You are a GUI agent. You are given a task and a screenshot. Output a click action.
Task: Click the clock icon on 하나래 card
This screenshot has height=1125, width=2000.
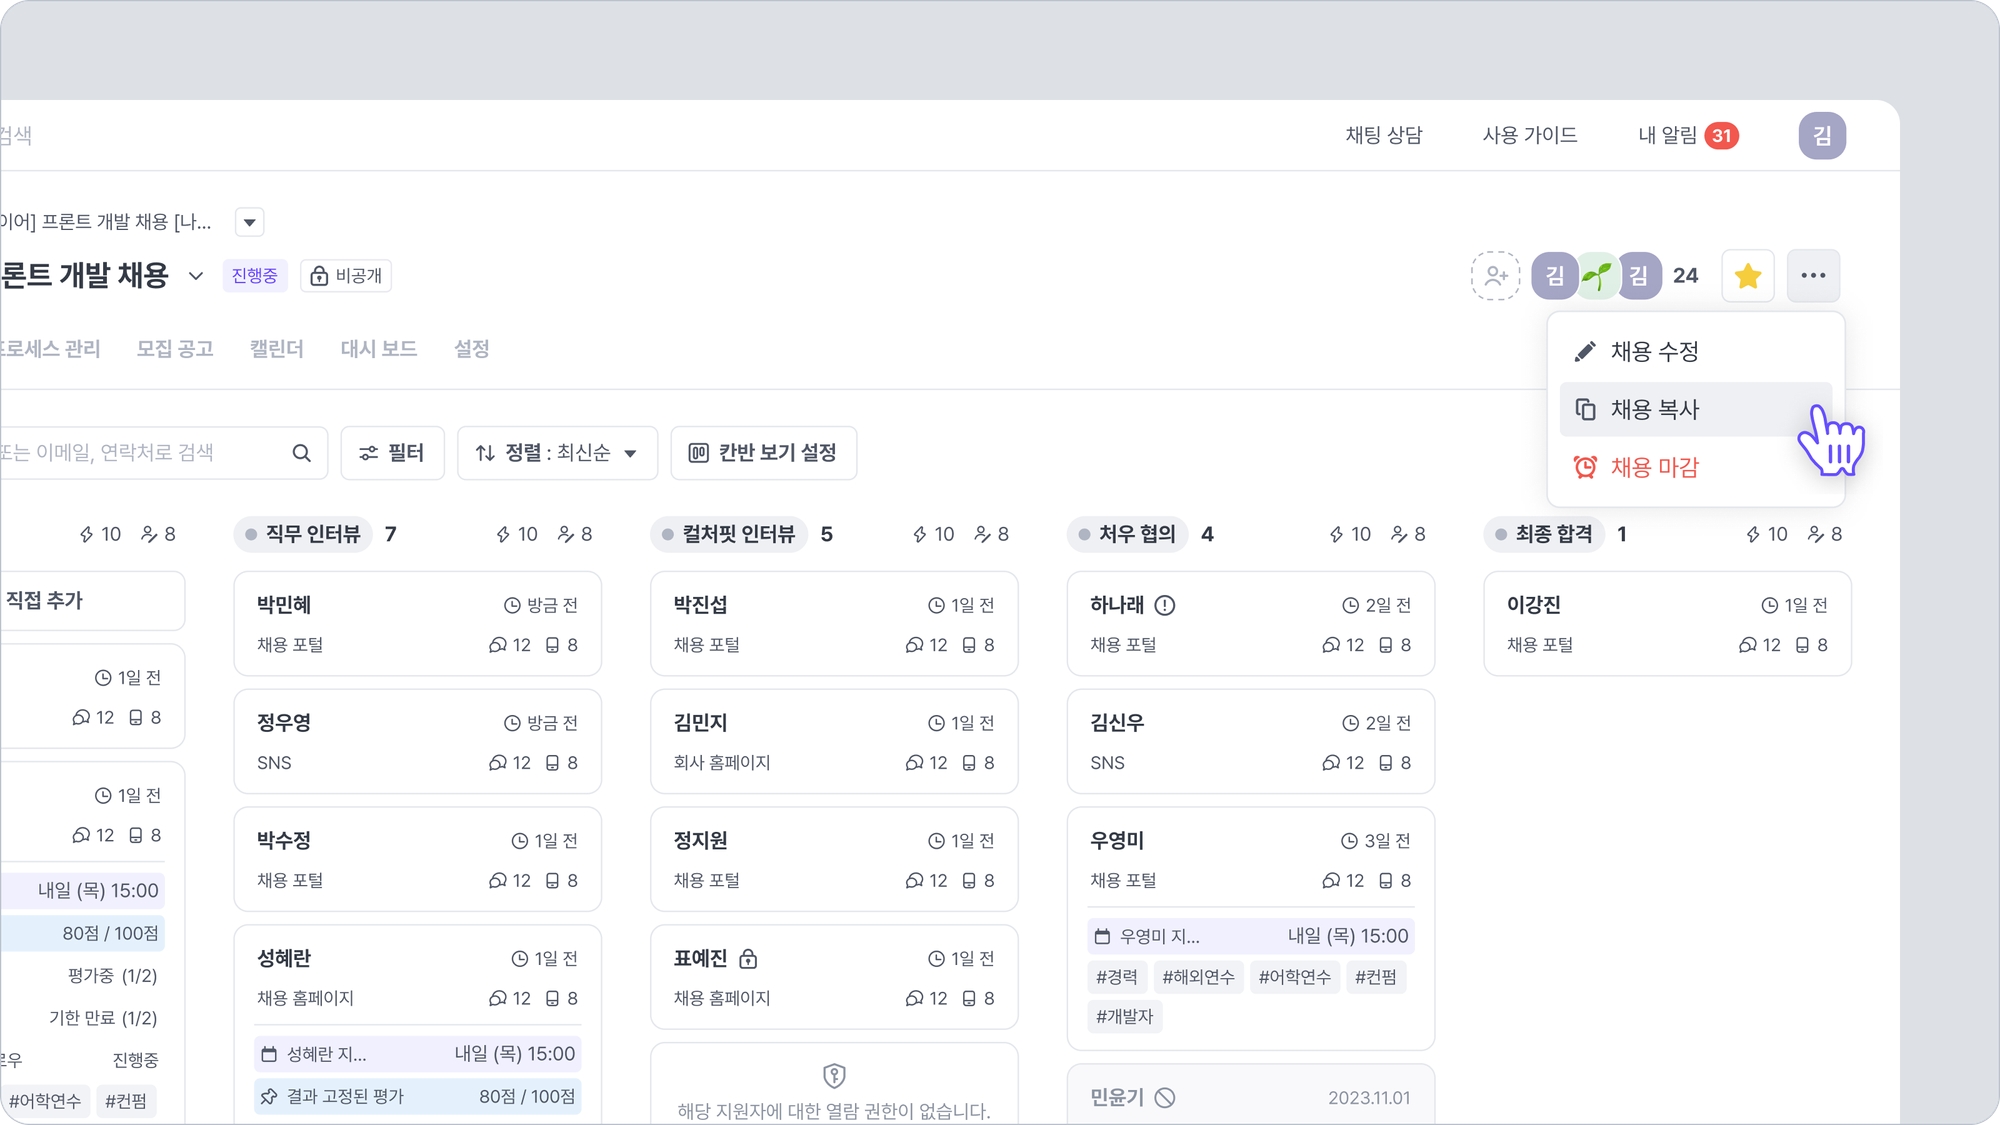pos(1350,606)
